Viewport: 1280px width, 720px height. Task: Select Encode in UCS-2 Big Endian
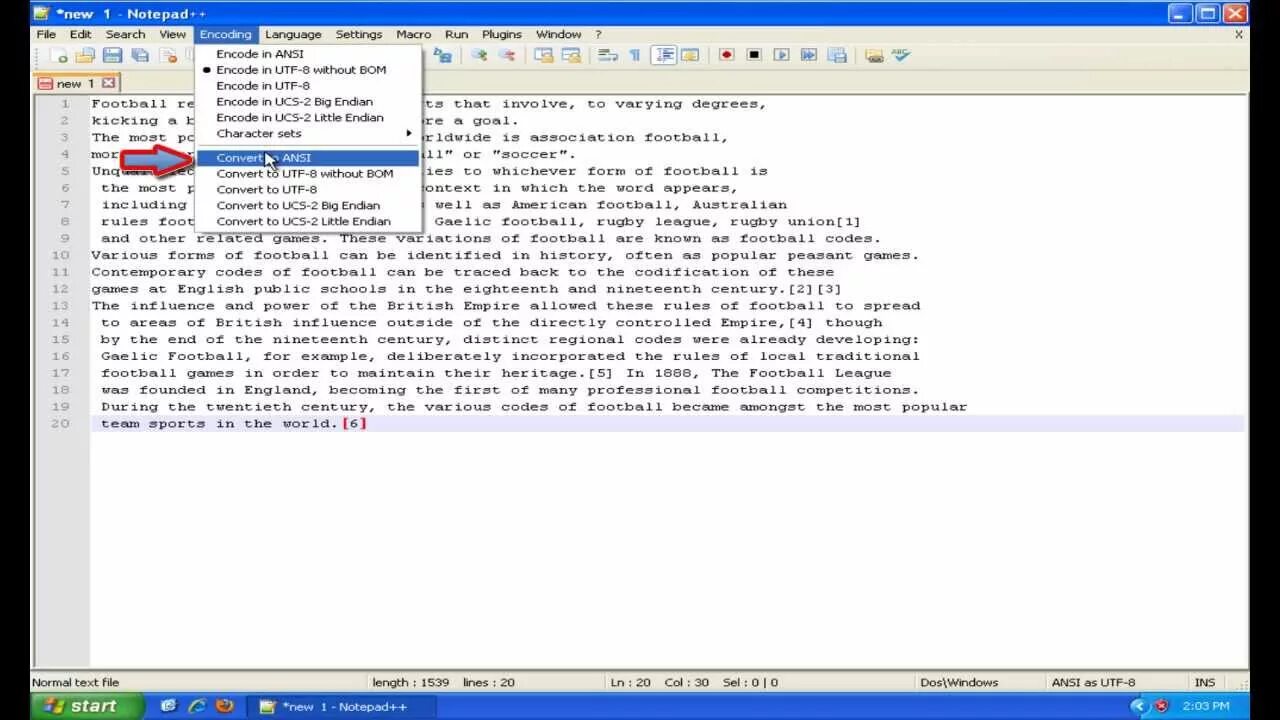[x=308, y=102]
